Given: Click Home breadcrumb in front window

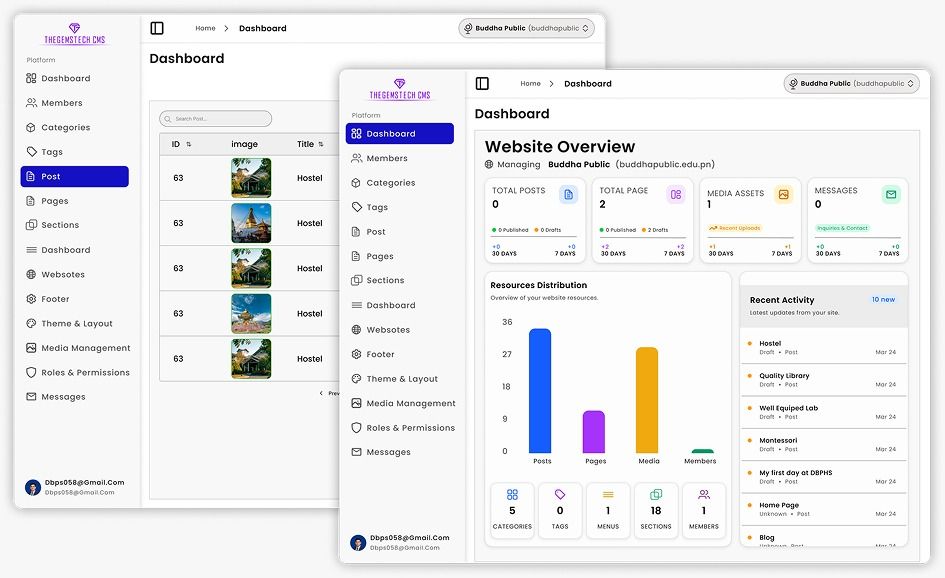Looking at the screenshot, I should coord(530,84).
